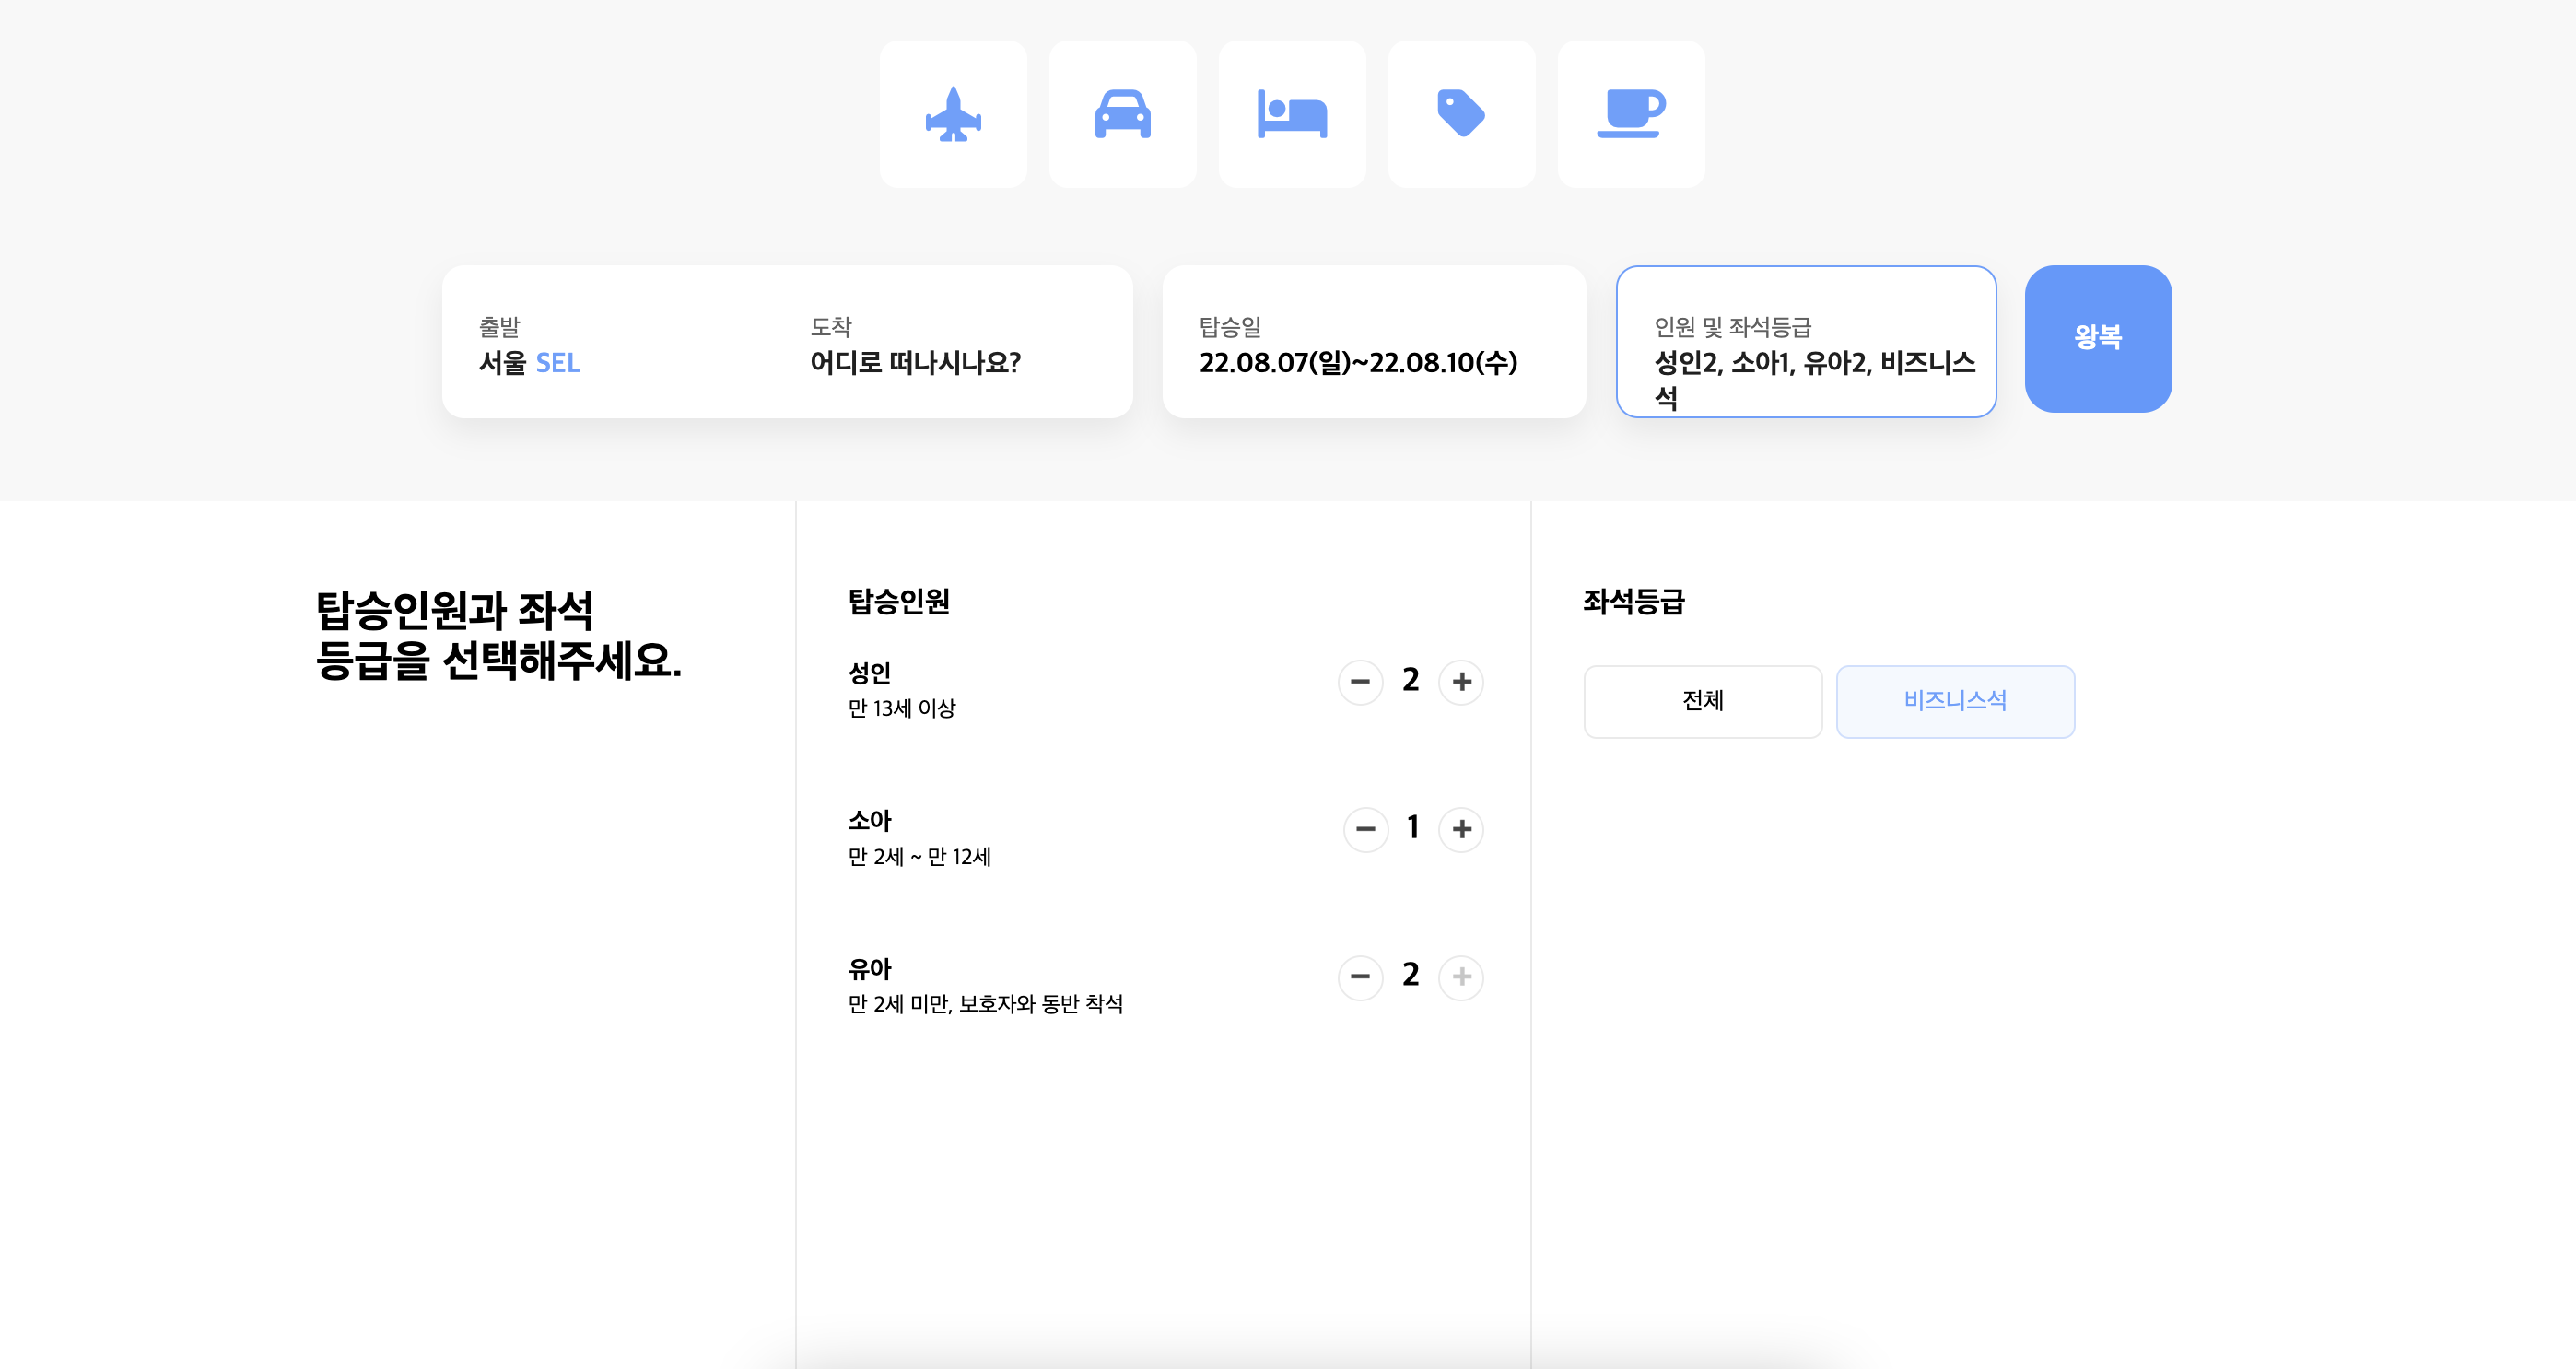
Task: Increase adult (성인) passenger count
Action: (1461, 682)
